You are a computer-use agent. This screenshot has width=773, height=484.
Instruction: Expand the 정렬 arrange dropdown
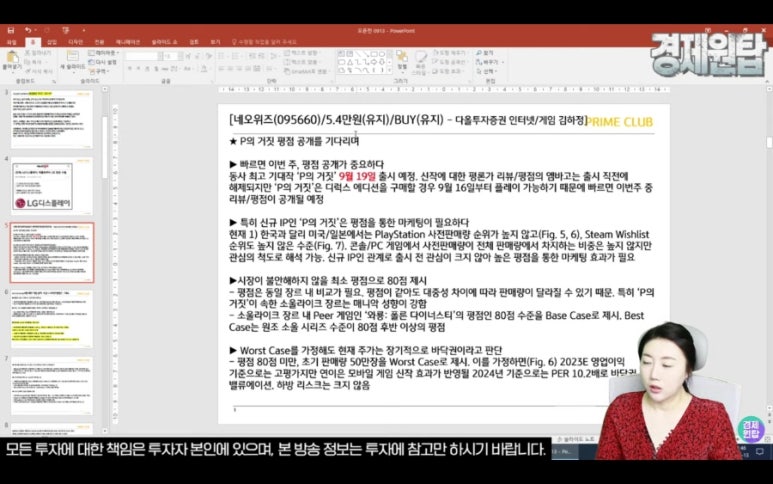402,62
